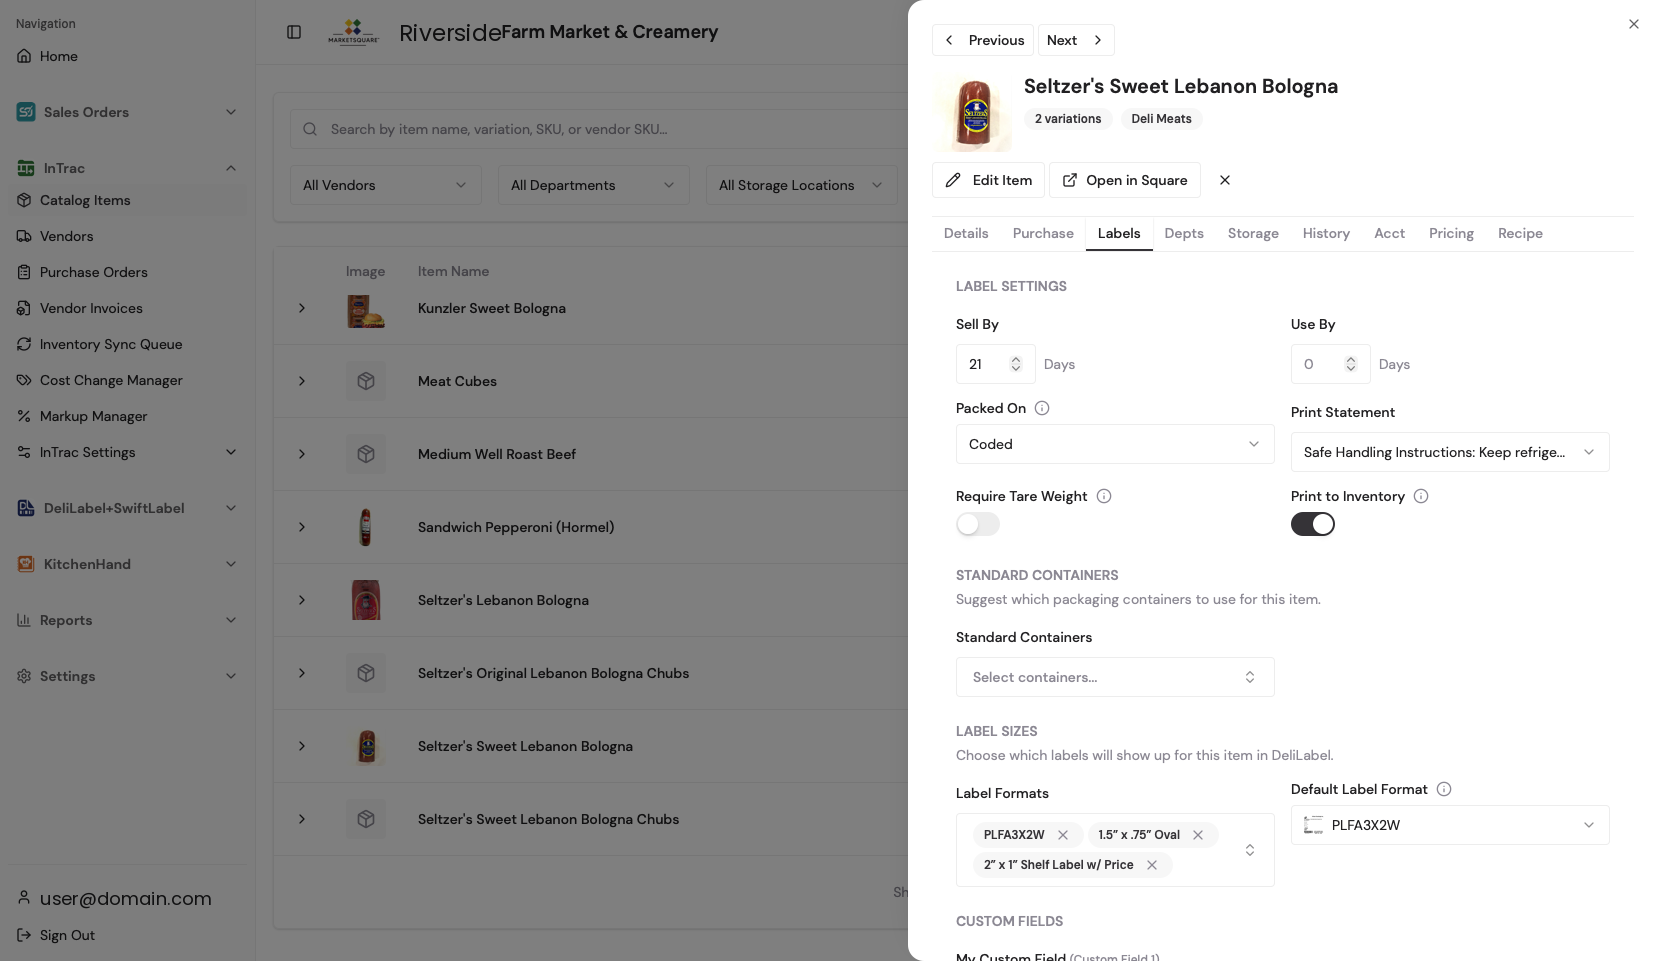
Task: Click the Use By days stepper
Action: 1351,364
